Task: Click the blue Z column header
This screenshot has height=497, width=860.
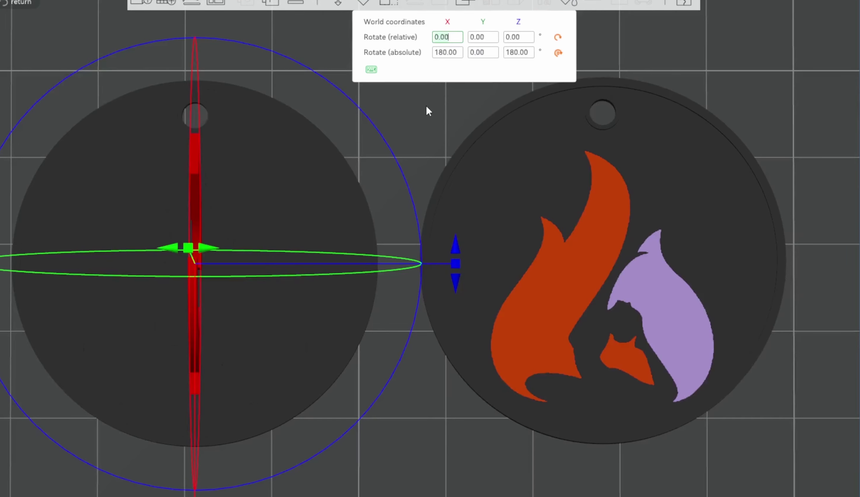Action: 518,22
